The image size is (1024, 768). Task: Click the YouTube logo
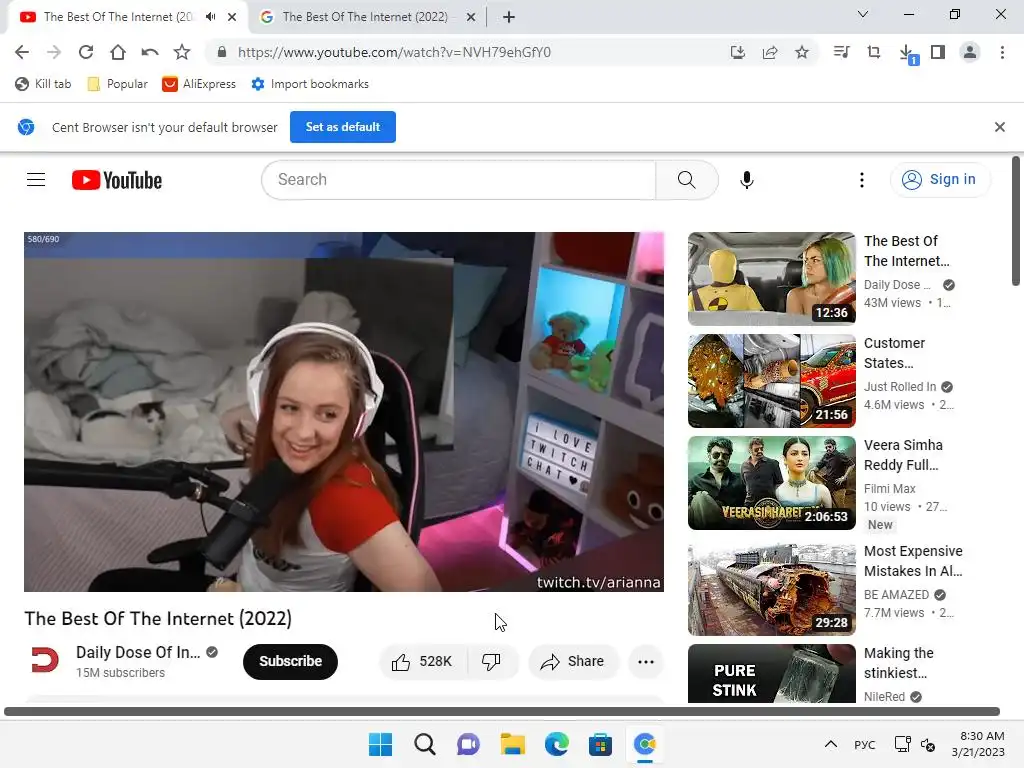[117, 180]
